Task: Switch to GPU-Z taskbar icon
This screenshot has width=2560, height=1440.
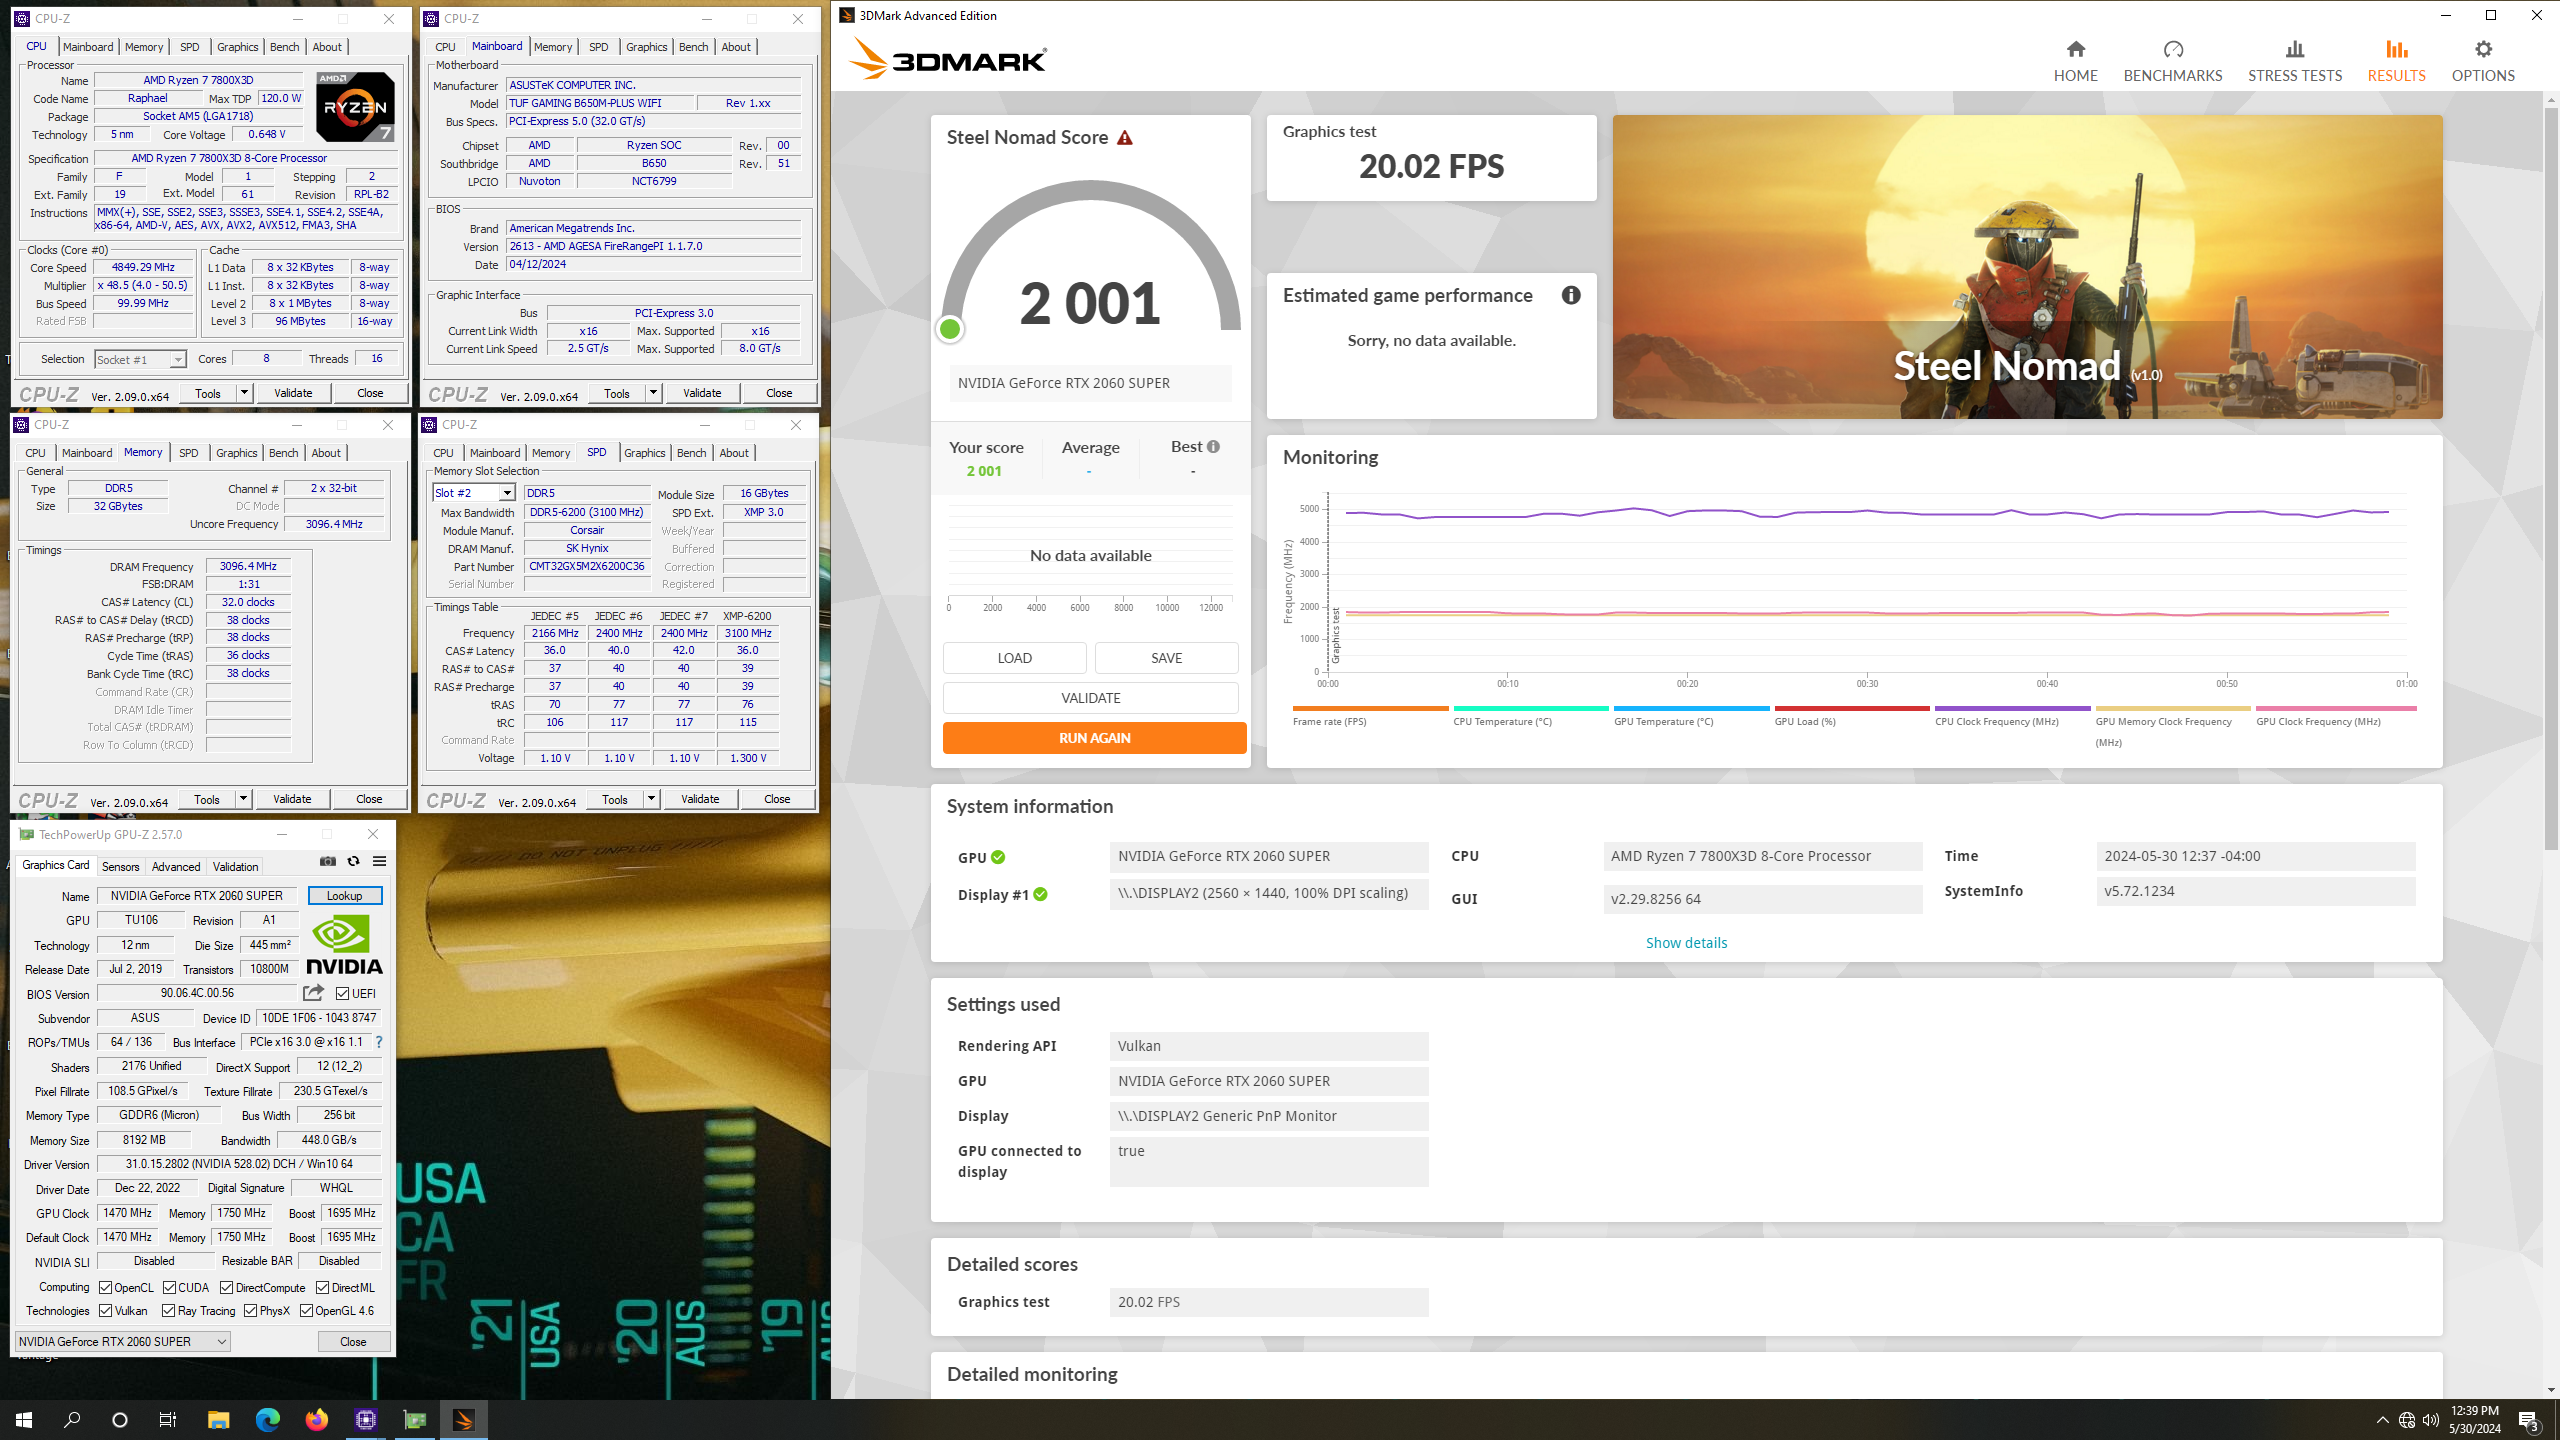Action: click(414, 1419)
